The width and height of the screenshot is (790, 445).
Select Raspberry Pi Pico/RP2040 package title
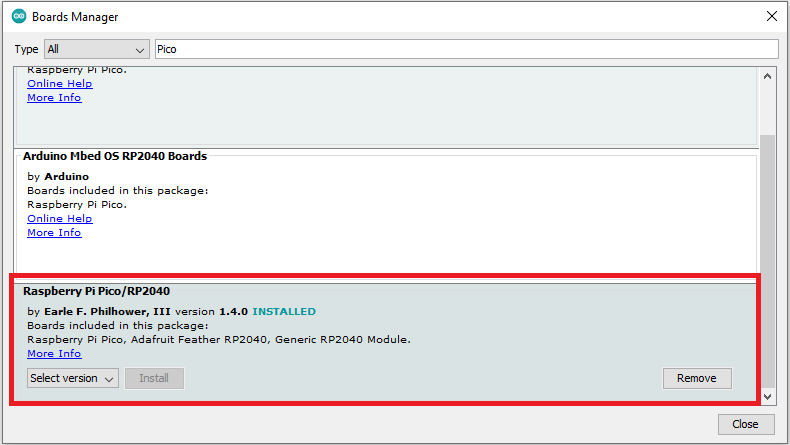coord(96,291)
